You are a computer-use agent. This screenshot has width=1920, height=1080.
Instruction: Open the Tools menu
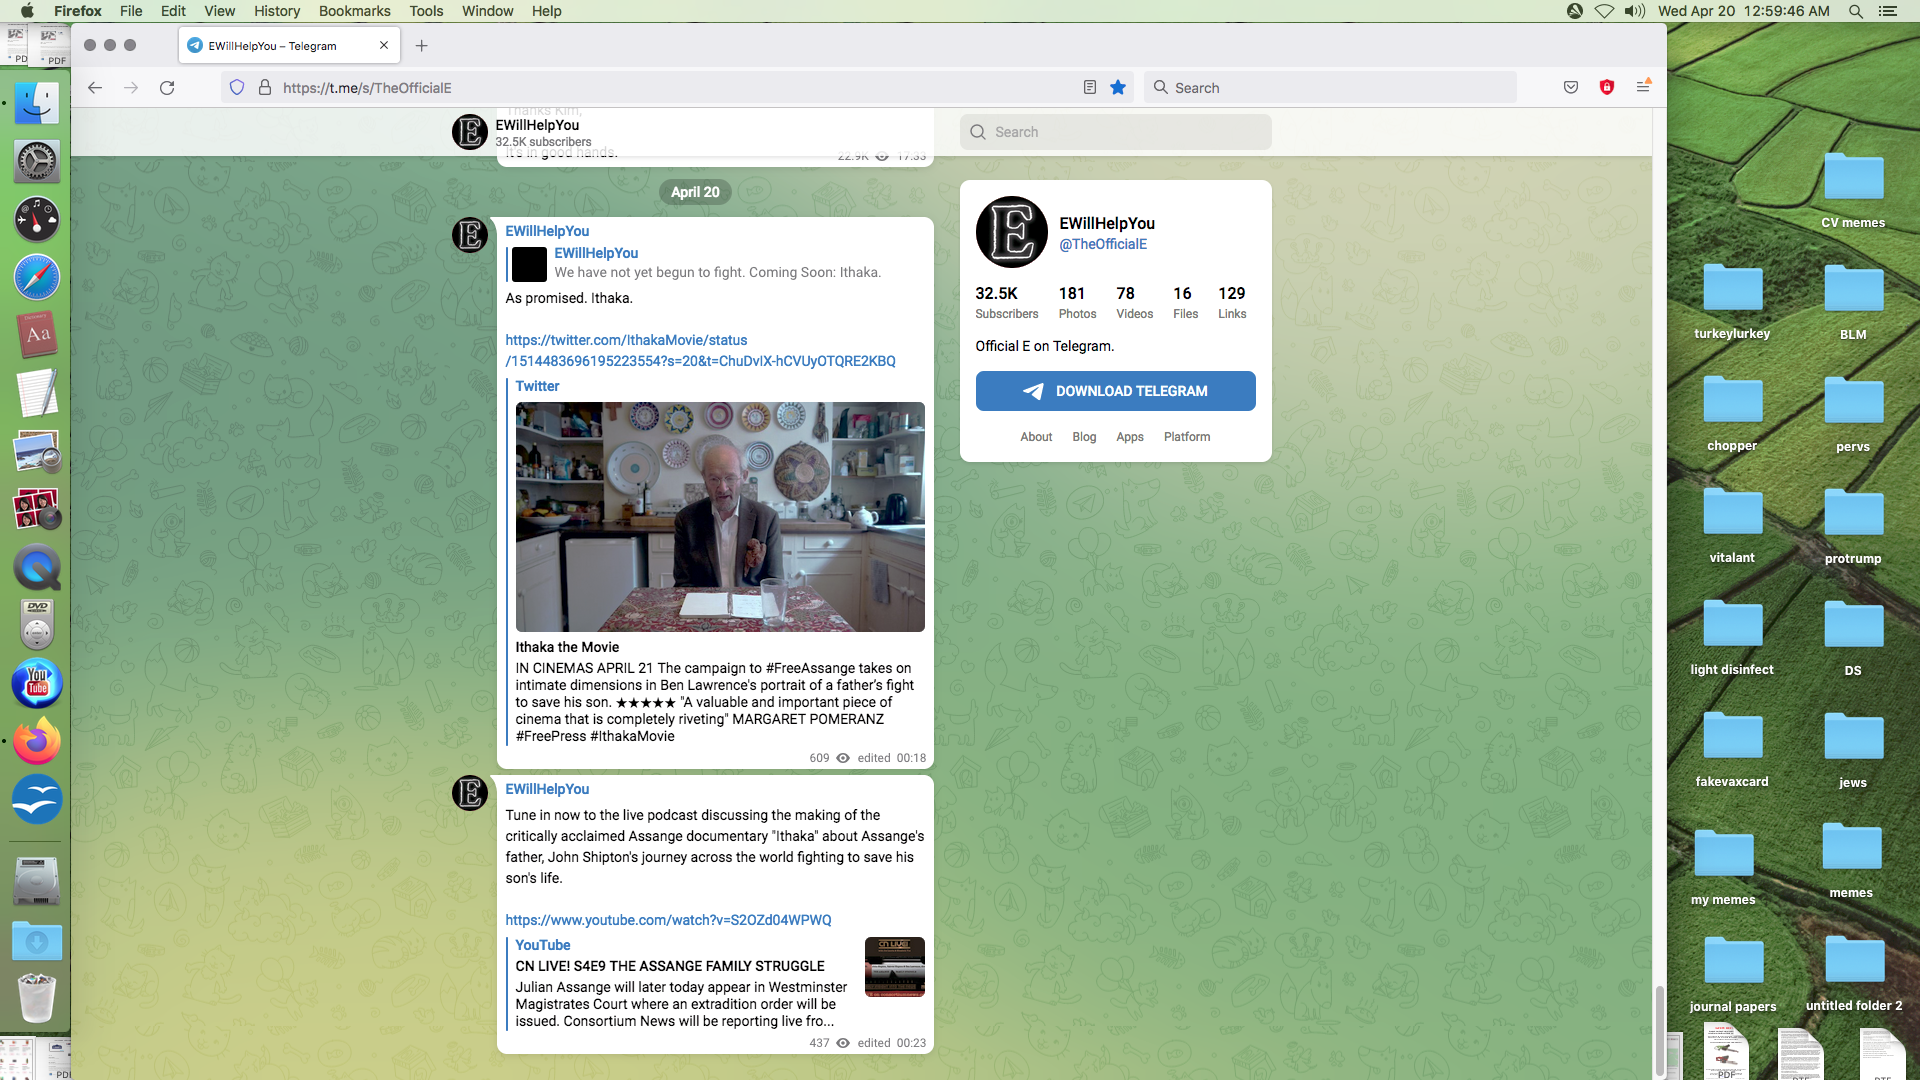[x=426, y=11]
